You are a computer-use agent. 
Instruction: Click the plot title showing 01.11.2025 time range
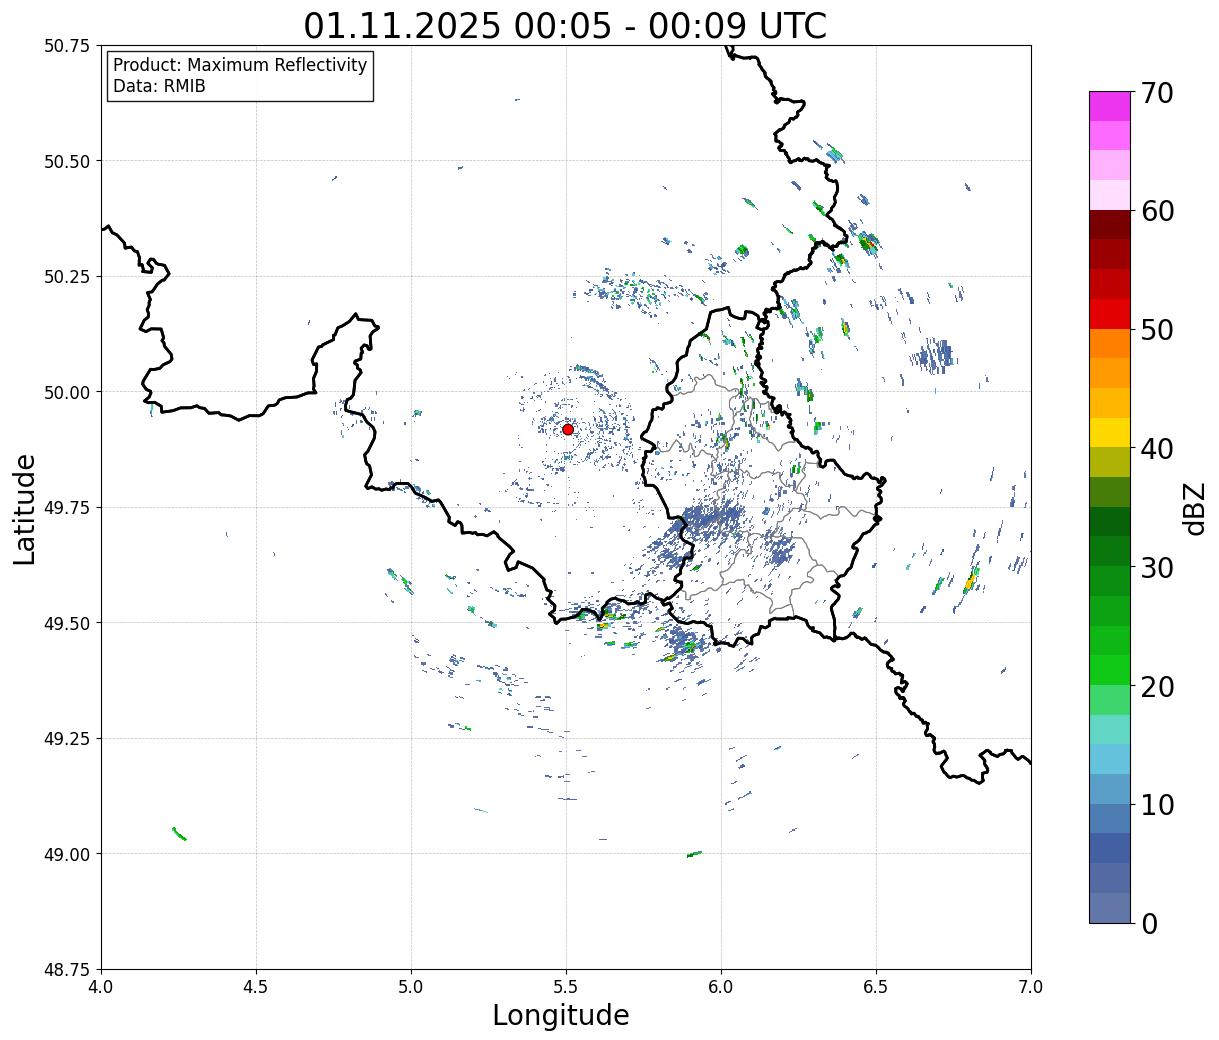[x=565, y=26]
